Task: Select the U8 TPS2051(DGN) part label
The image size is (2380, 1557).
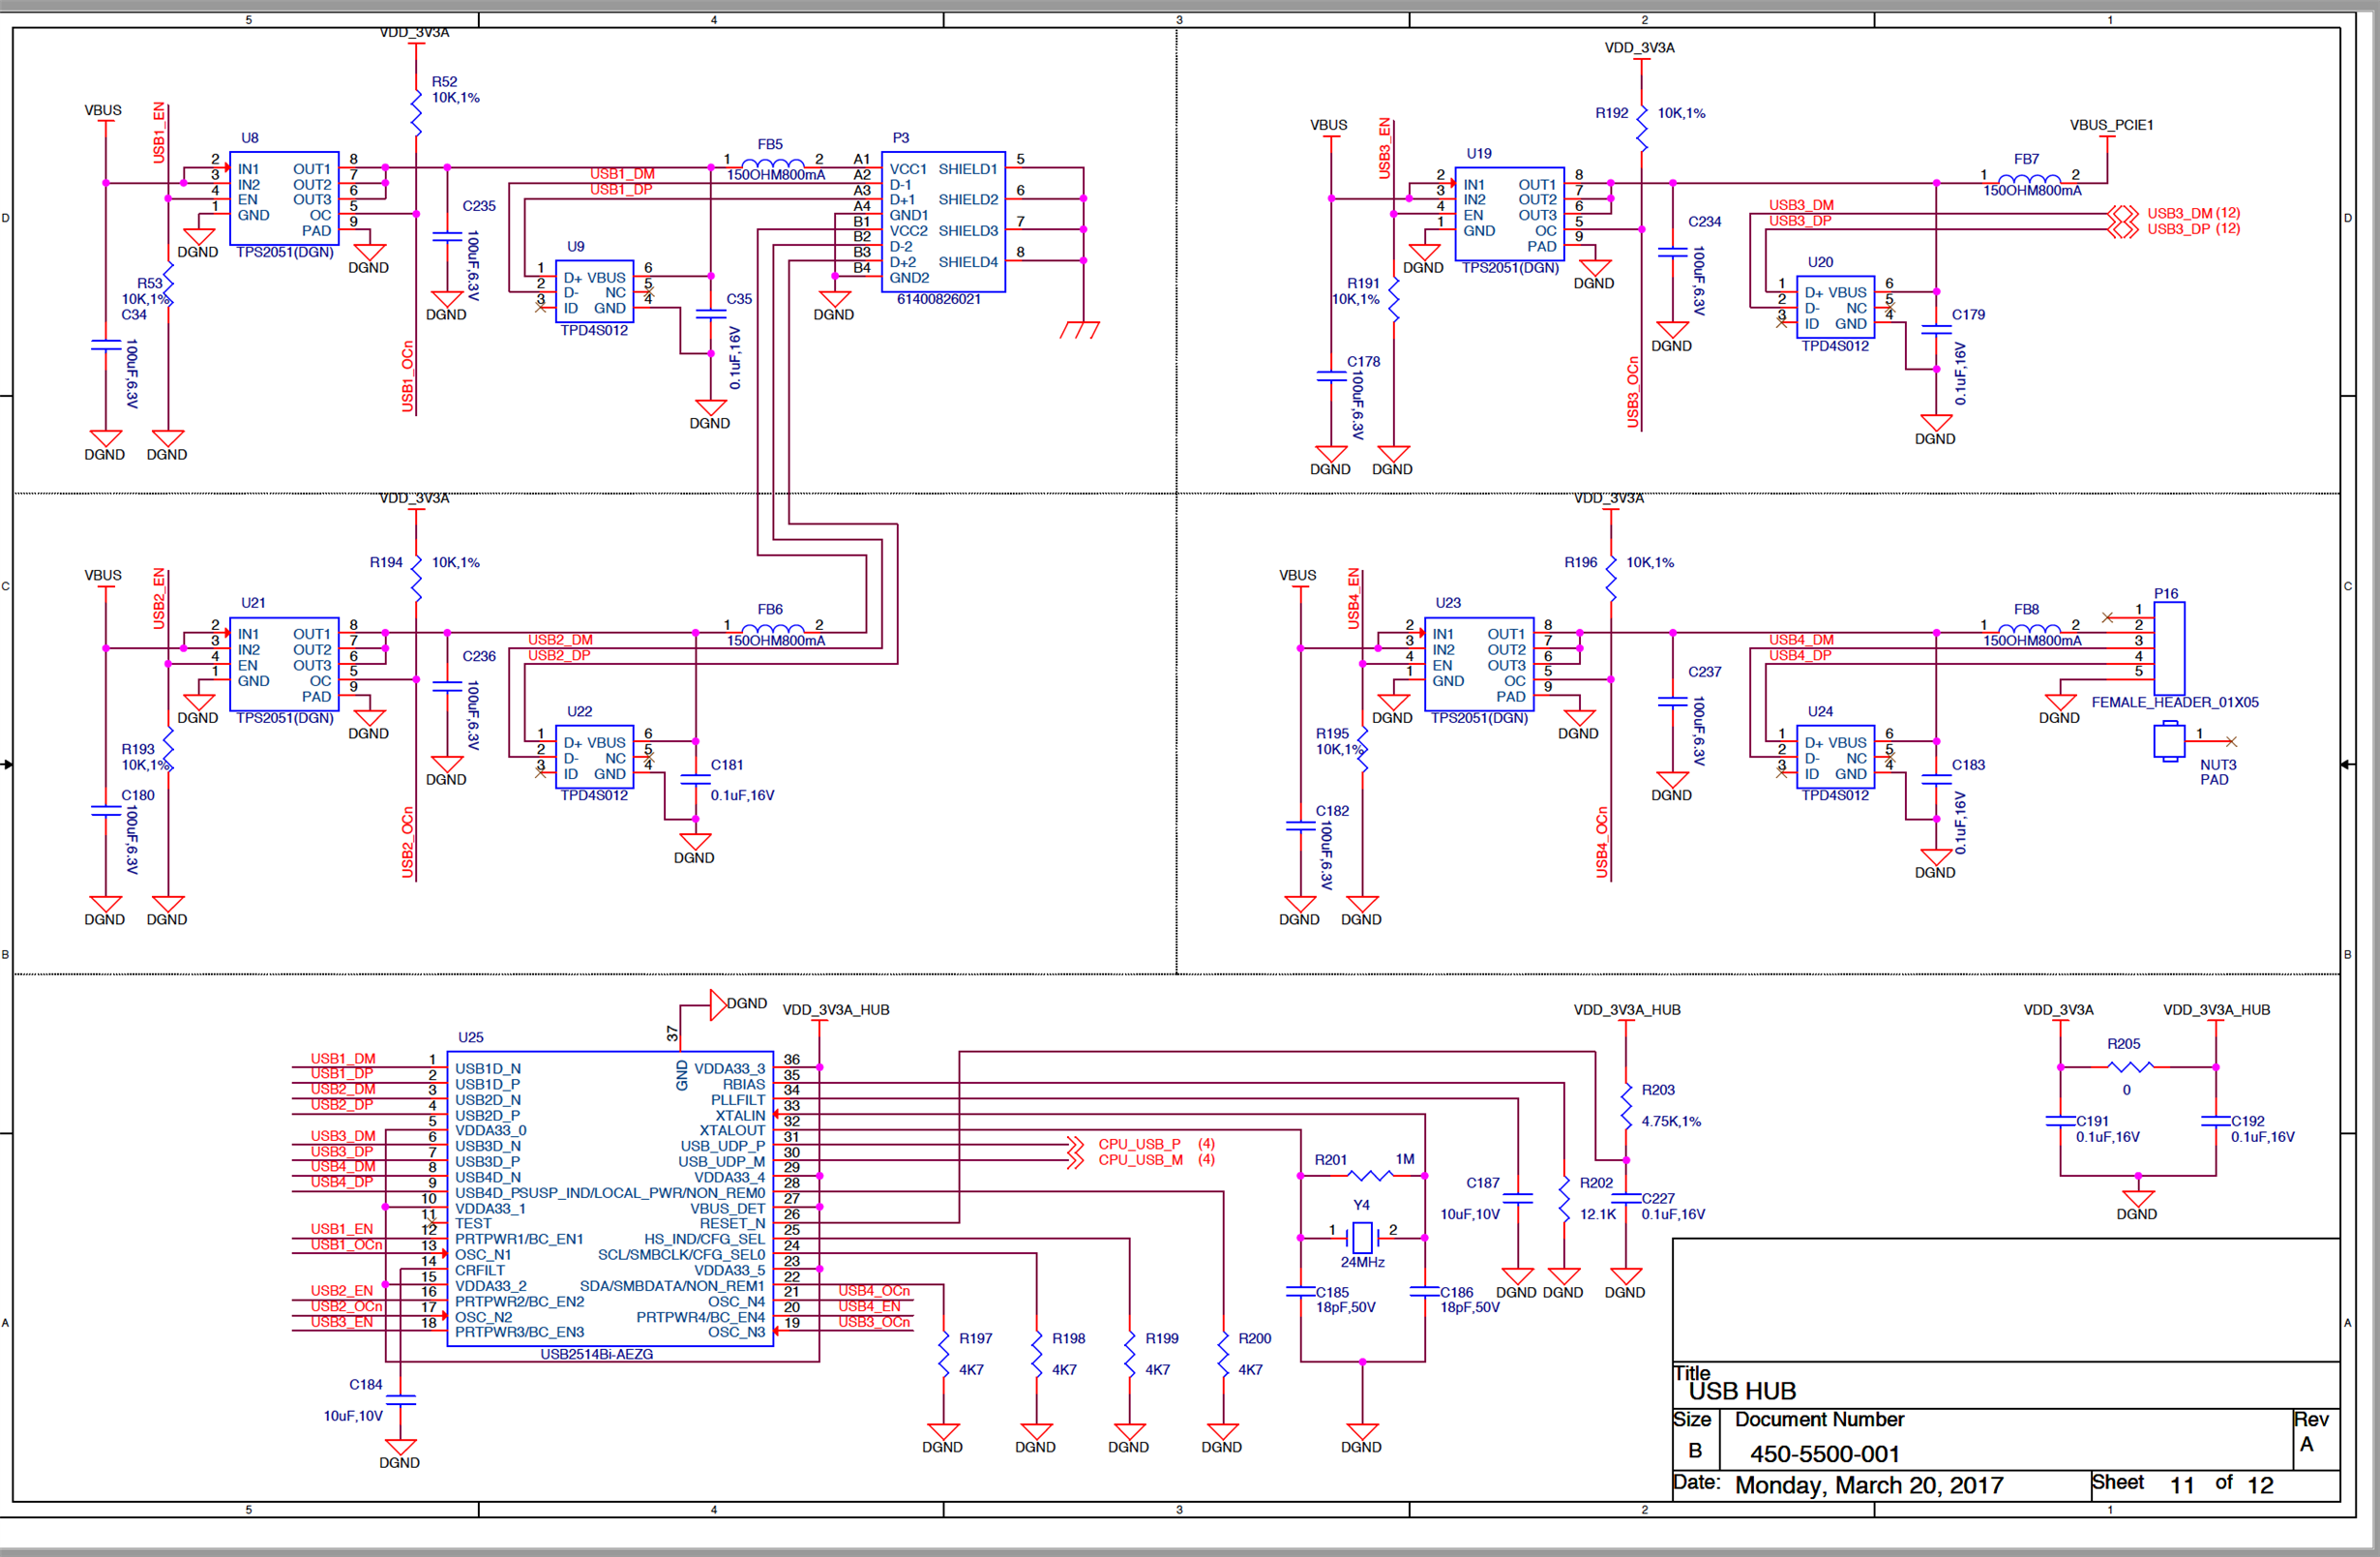Action: (x=284, y=252)
